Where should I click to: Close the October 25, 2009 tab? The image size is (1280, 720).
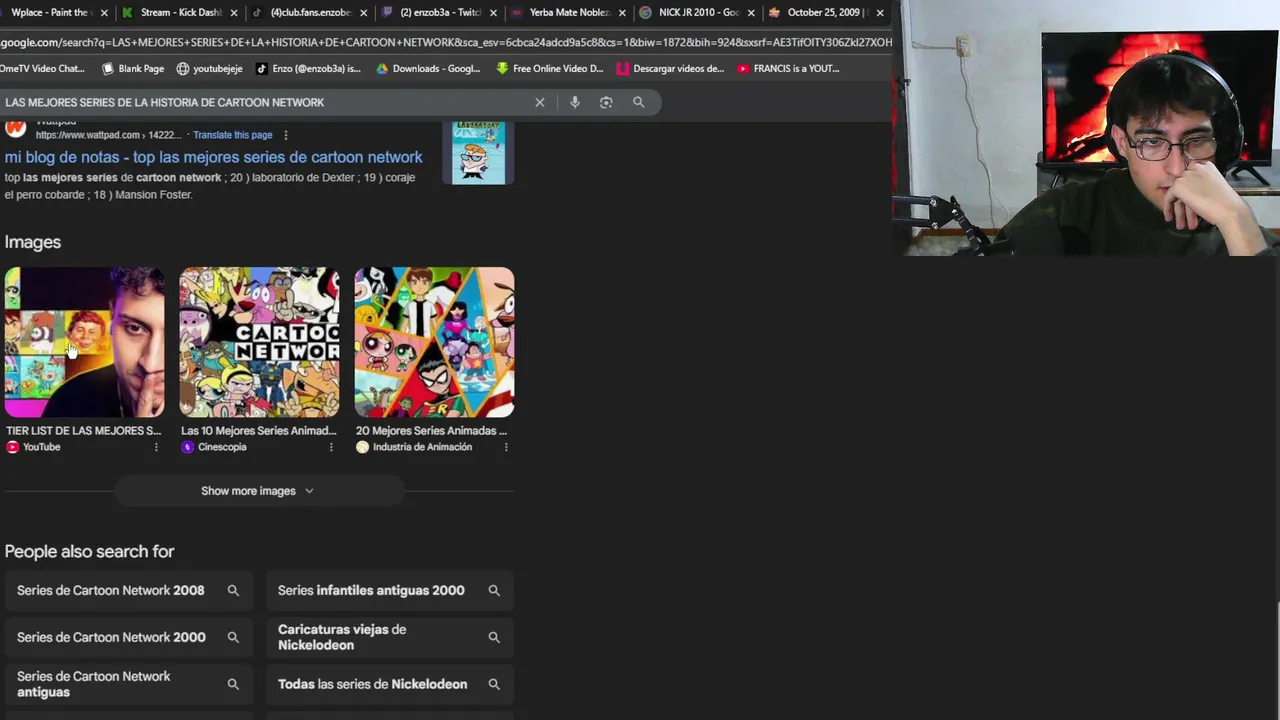point(880,13)
